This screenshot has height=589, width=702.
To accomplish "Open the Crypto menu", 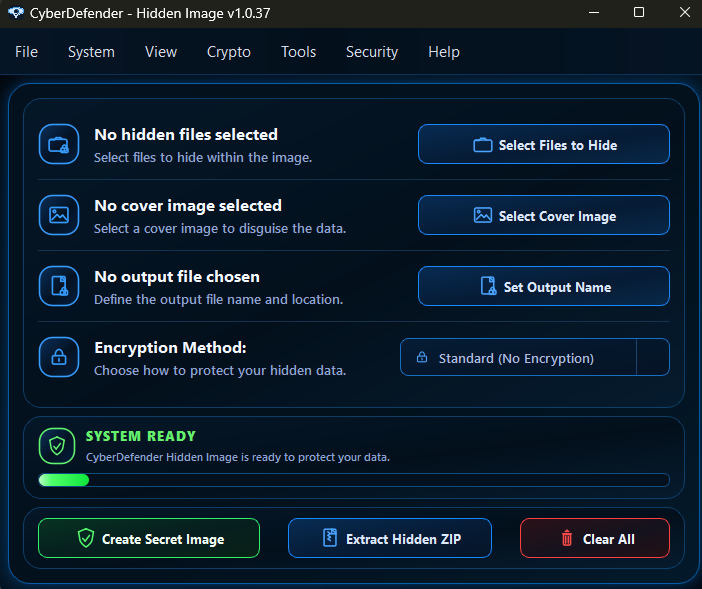I will pyautogui.click(x=229, y=52).
